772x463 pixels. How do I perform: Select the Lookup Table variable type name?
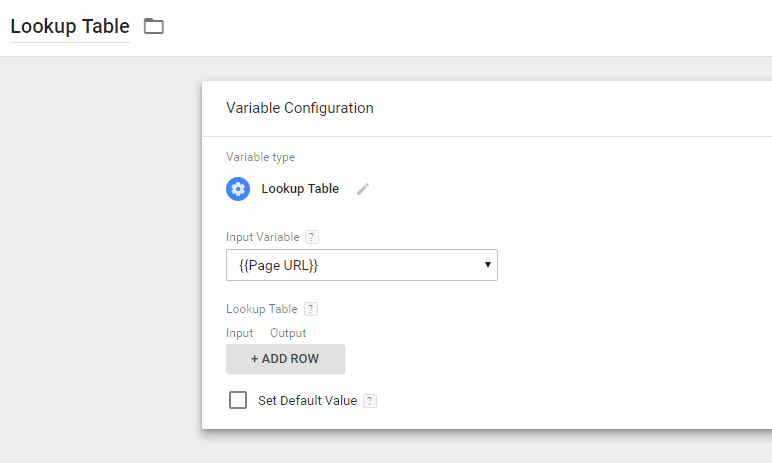coord(300,189)
